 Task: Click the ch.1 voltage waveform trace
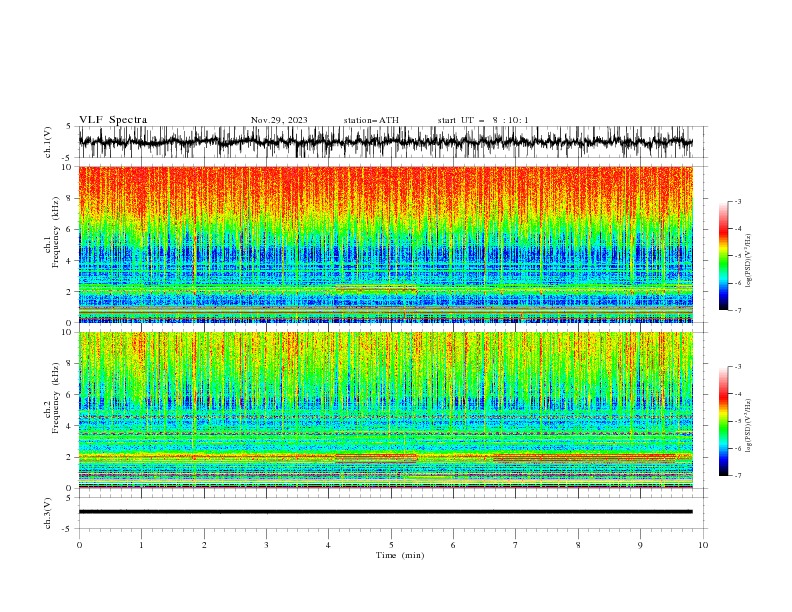[x=385, y=142]
